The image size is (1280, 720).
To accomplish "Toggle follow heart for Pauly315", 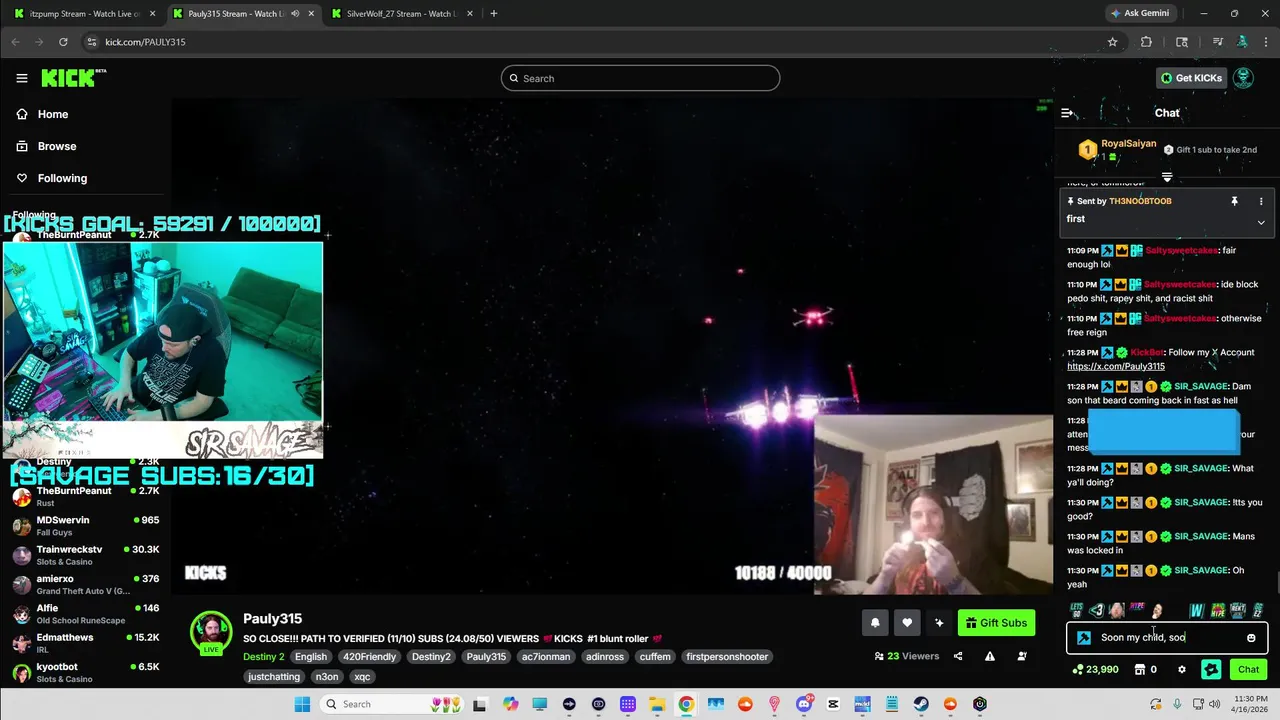I will [907, 623].
